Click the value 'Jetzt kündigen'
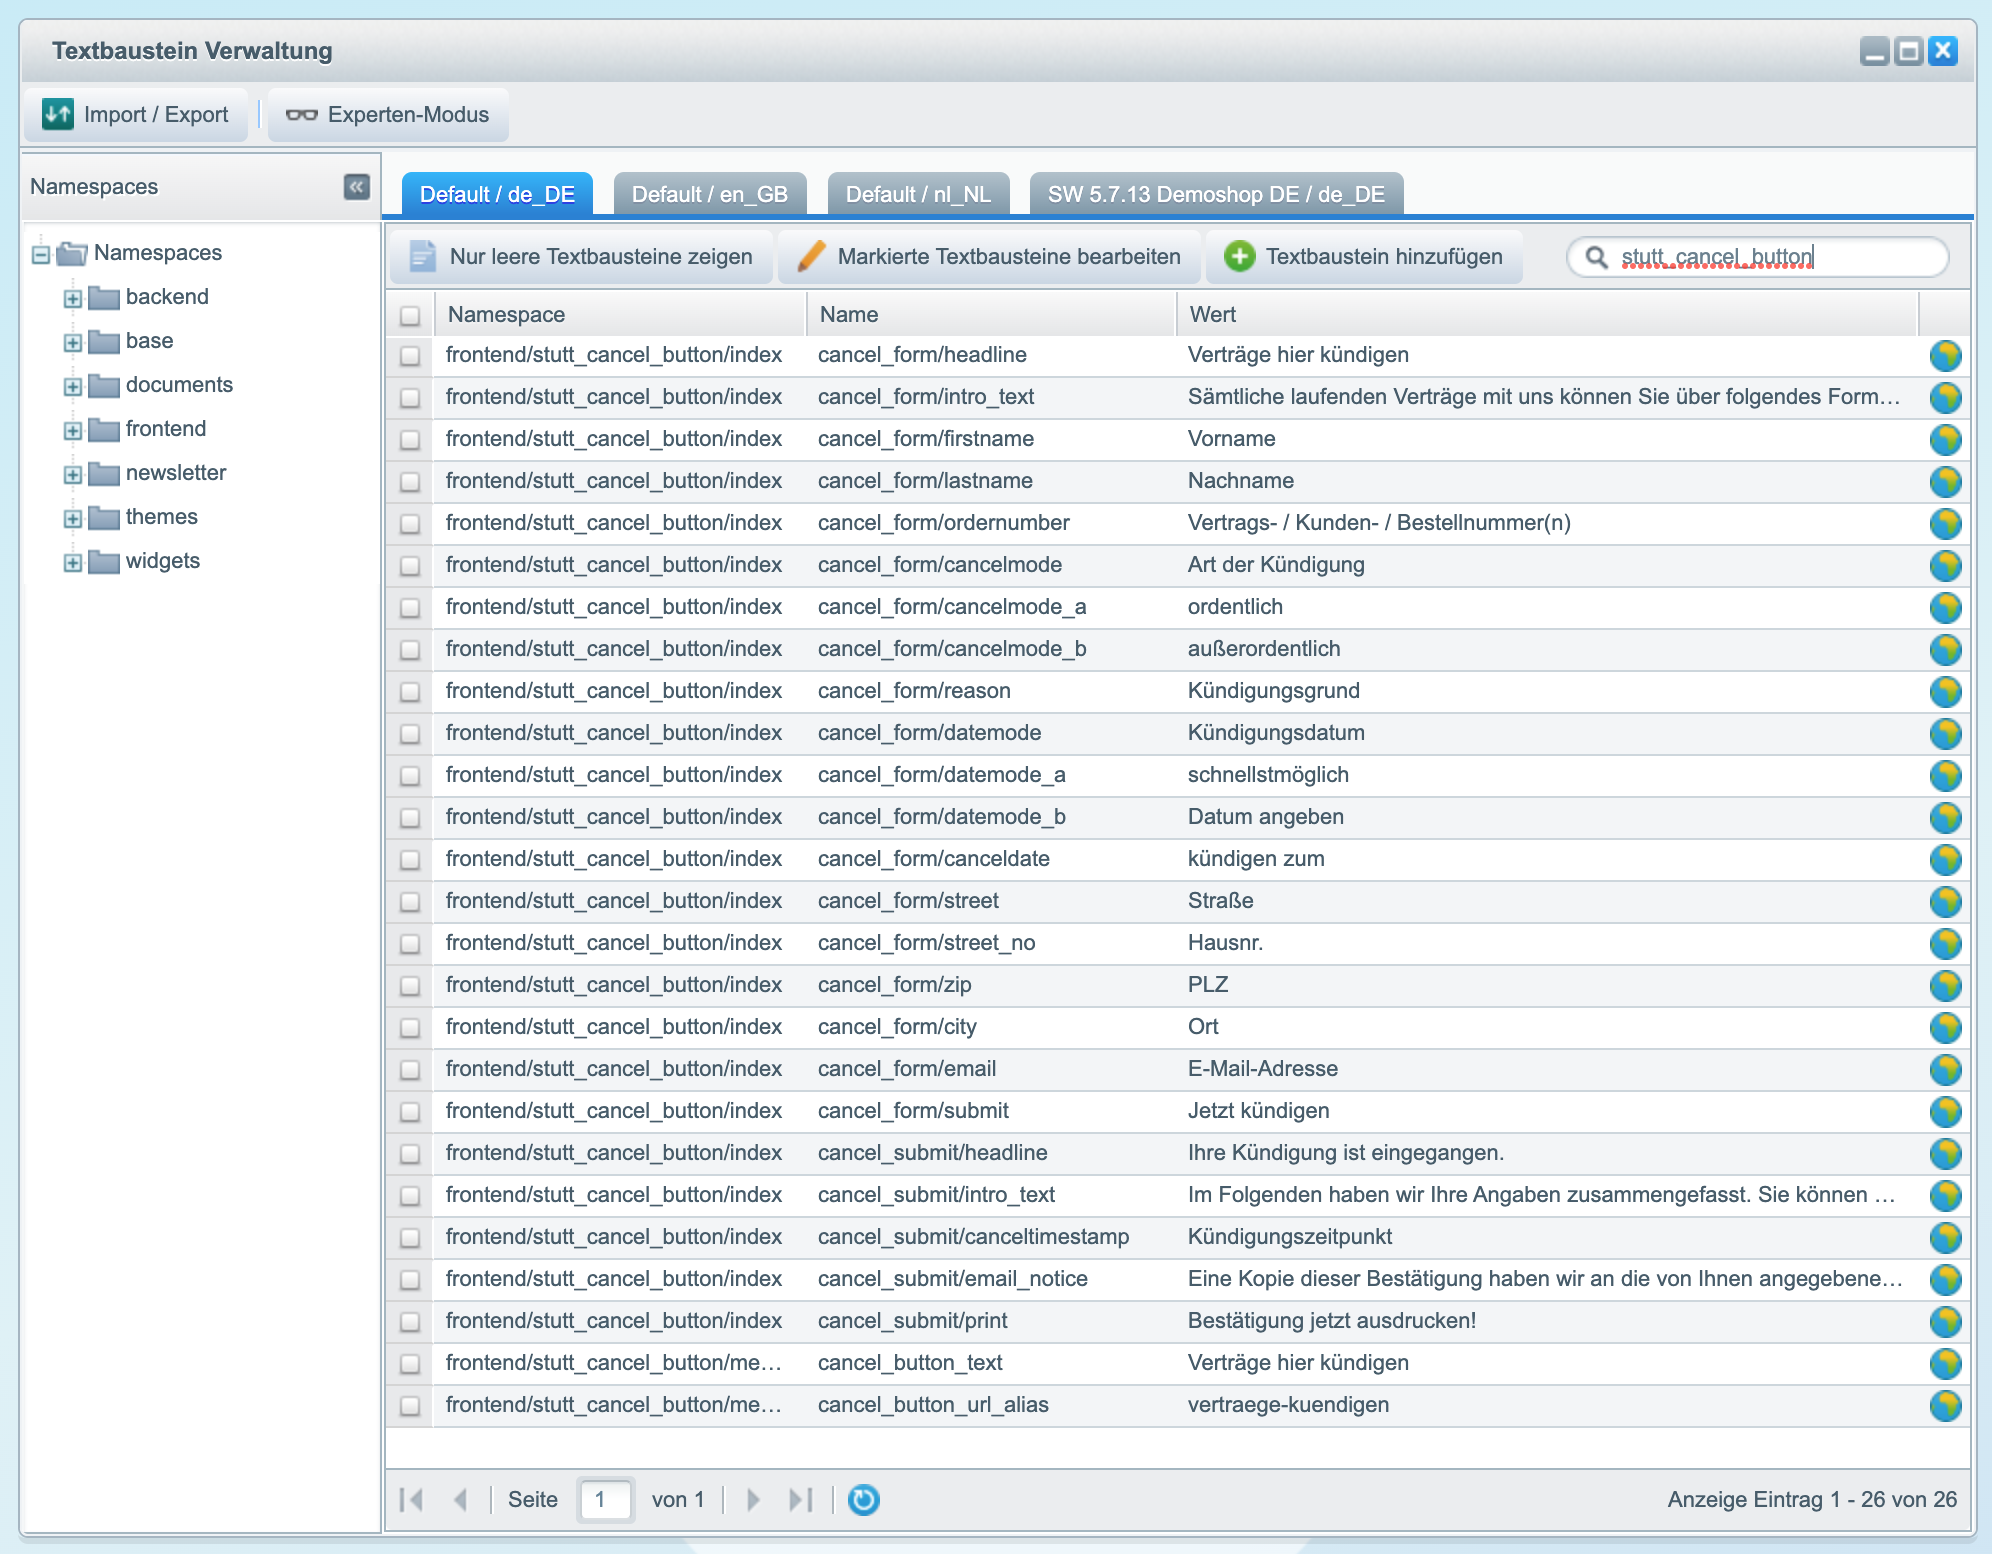 pos(1258,1111)
